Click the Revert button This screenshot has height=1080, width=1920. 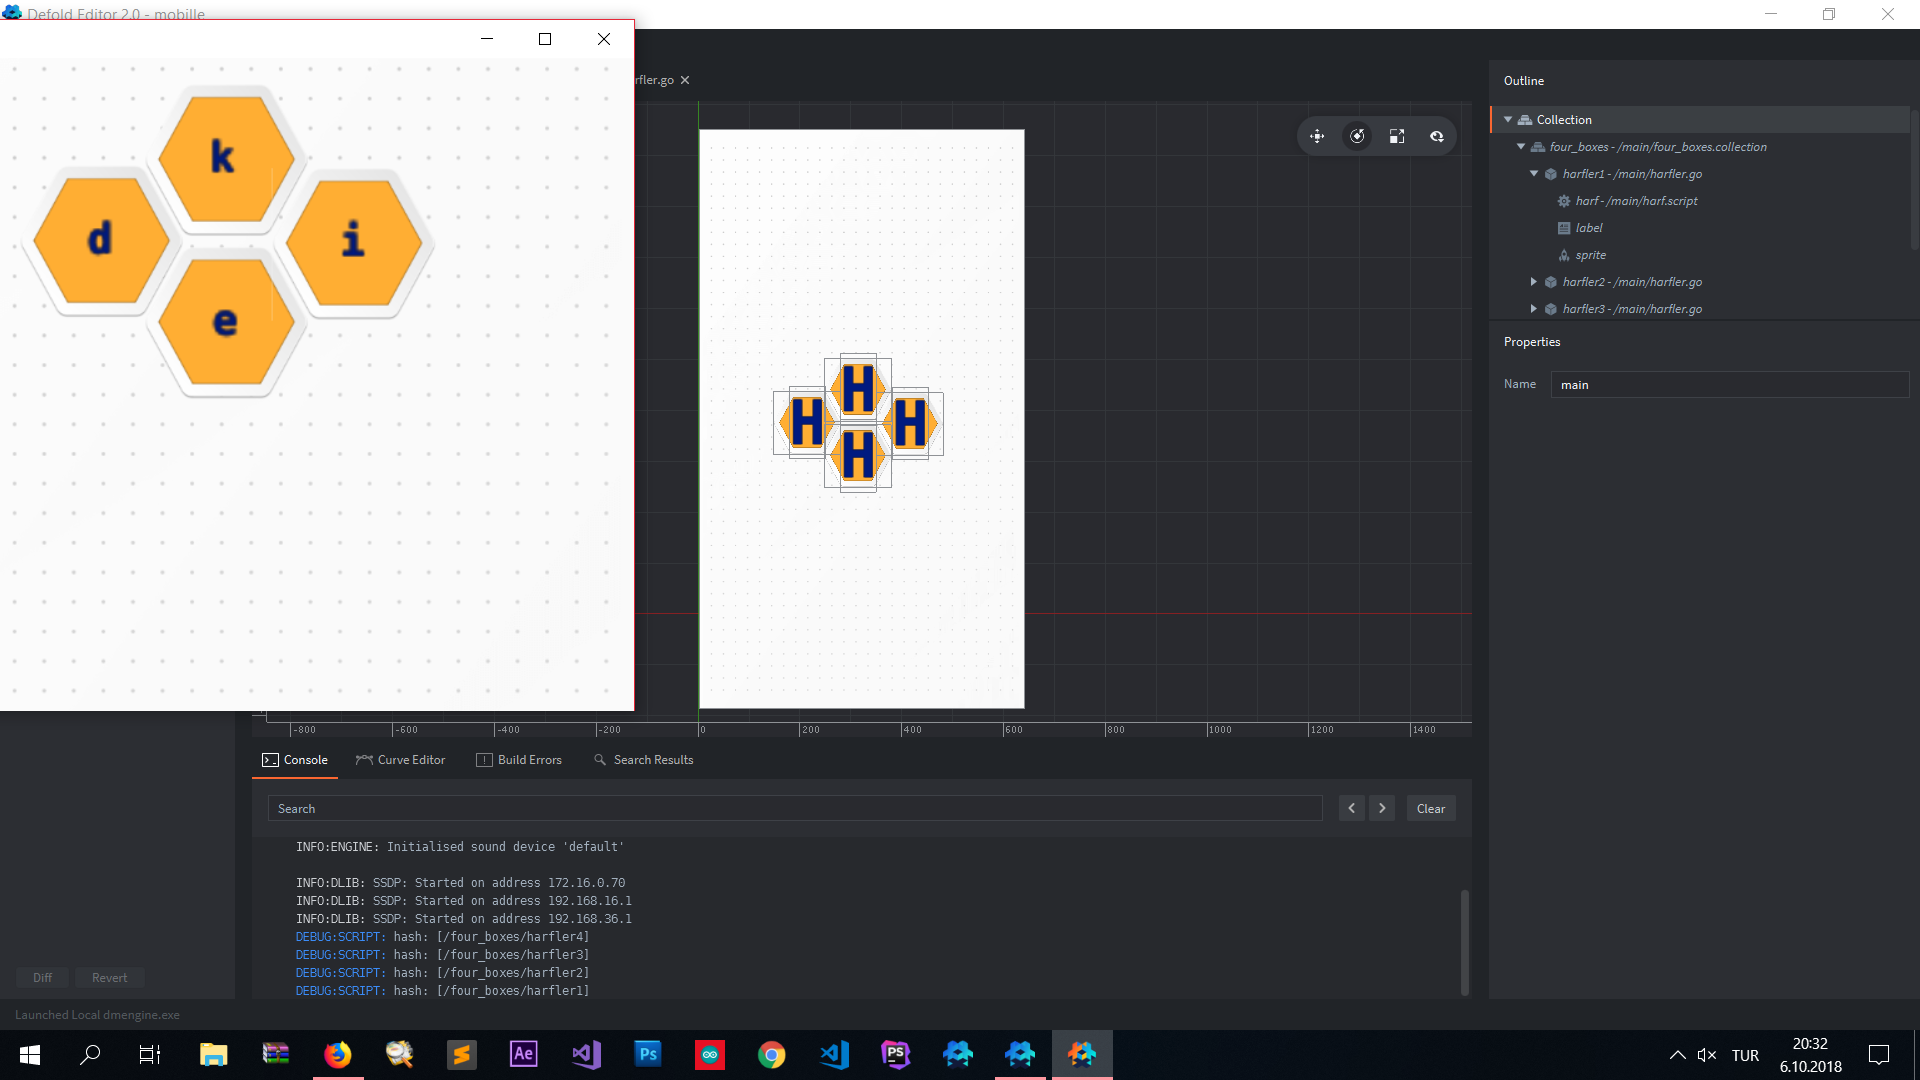click(x=110, y=978)
